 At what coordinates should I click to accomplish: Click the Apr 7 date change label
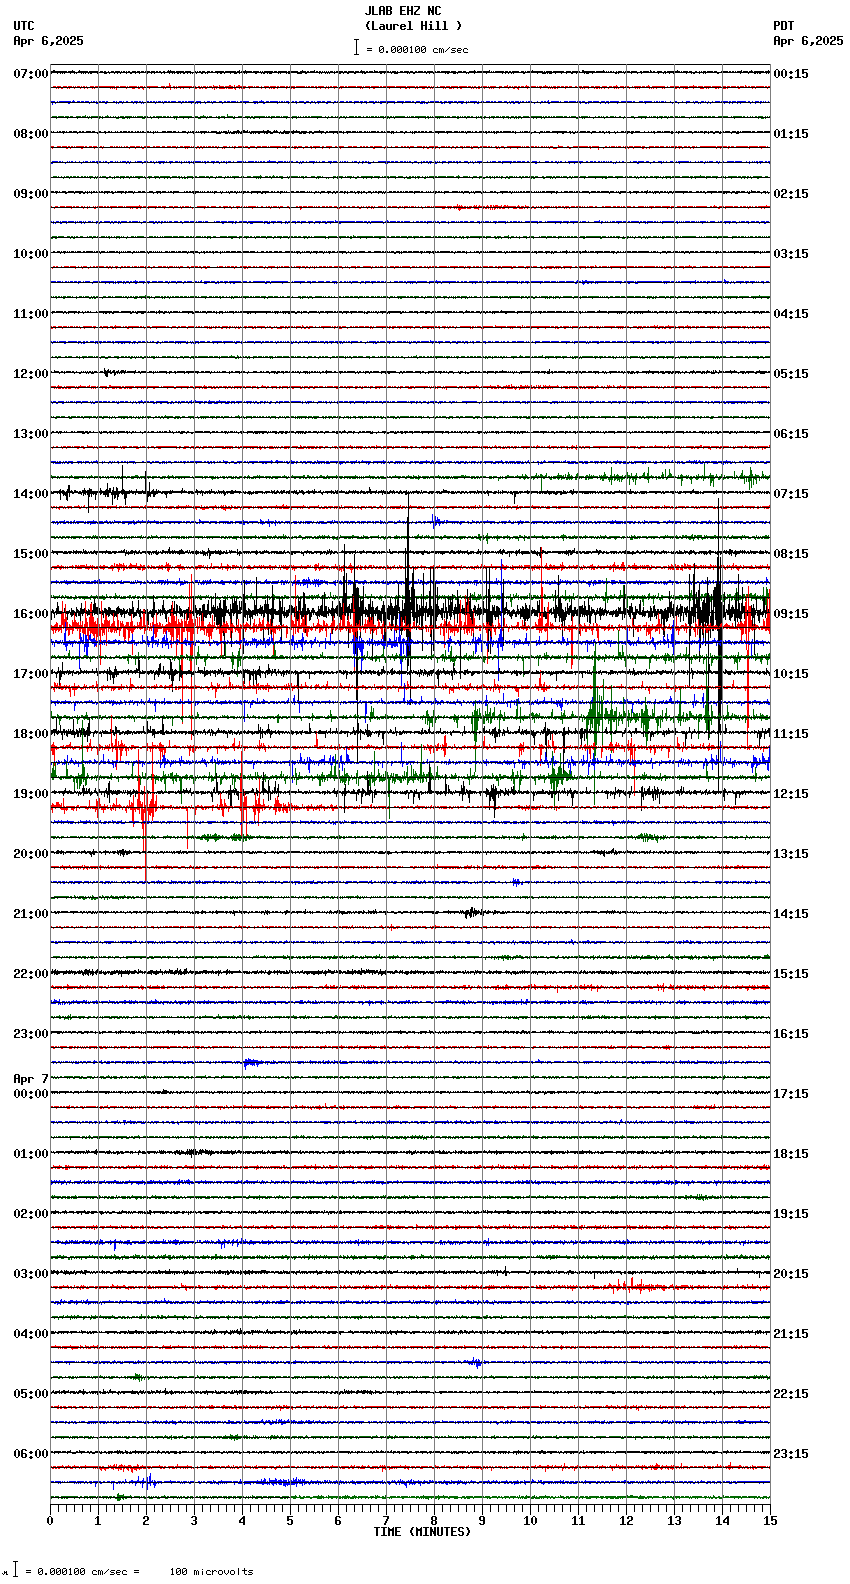tap(31, 1079)
